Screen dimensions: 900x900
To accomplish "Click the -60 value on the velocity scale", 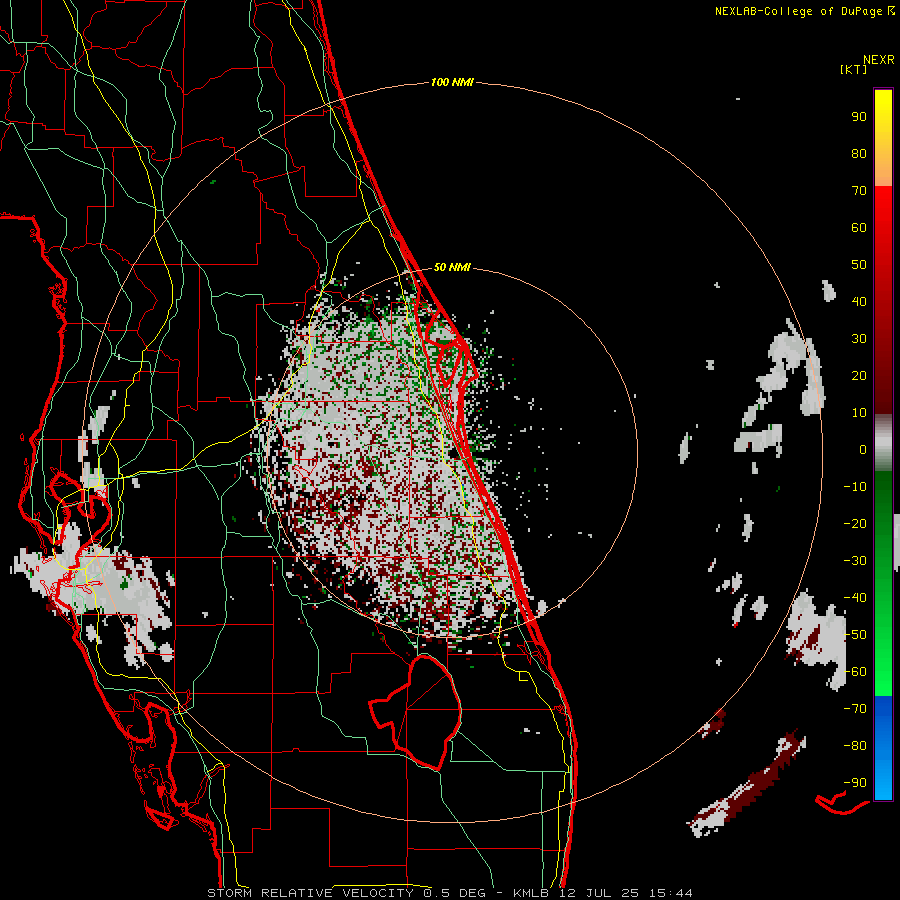I will click(x=855, y=672).
